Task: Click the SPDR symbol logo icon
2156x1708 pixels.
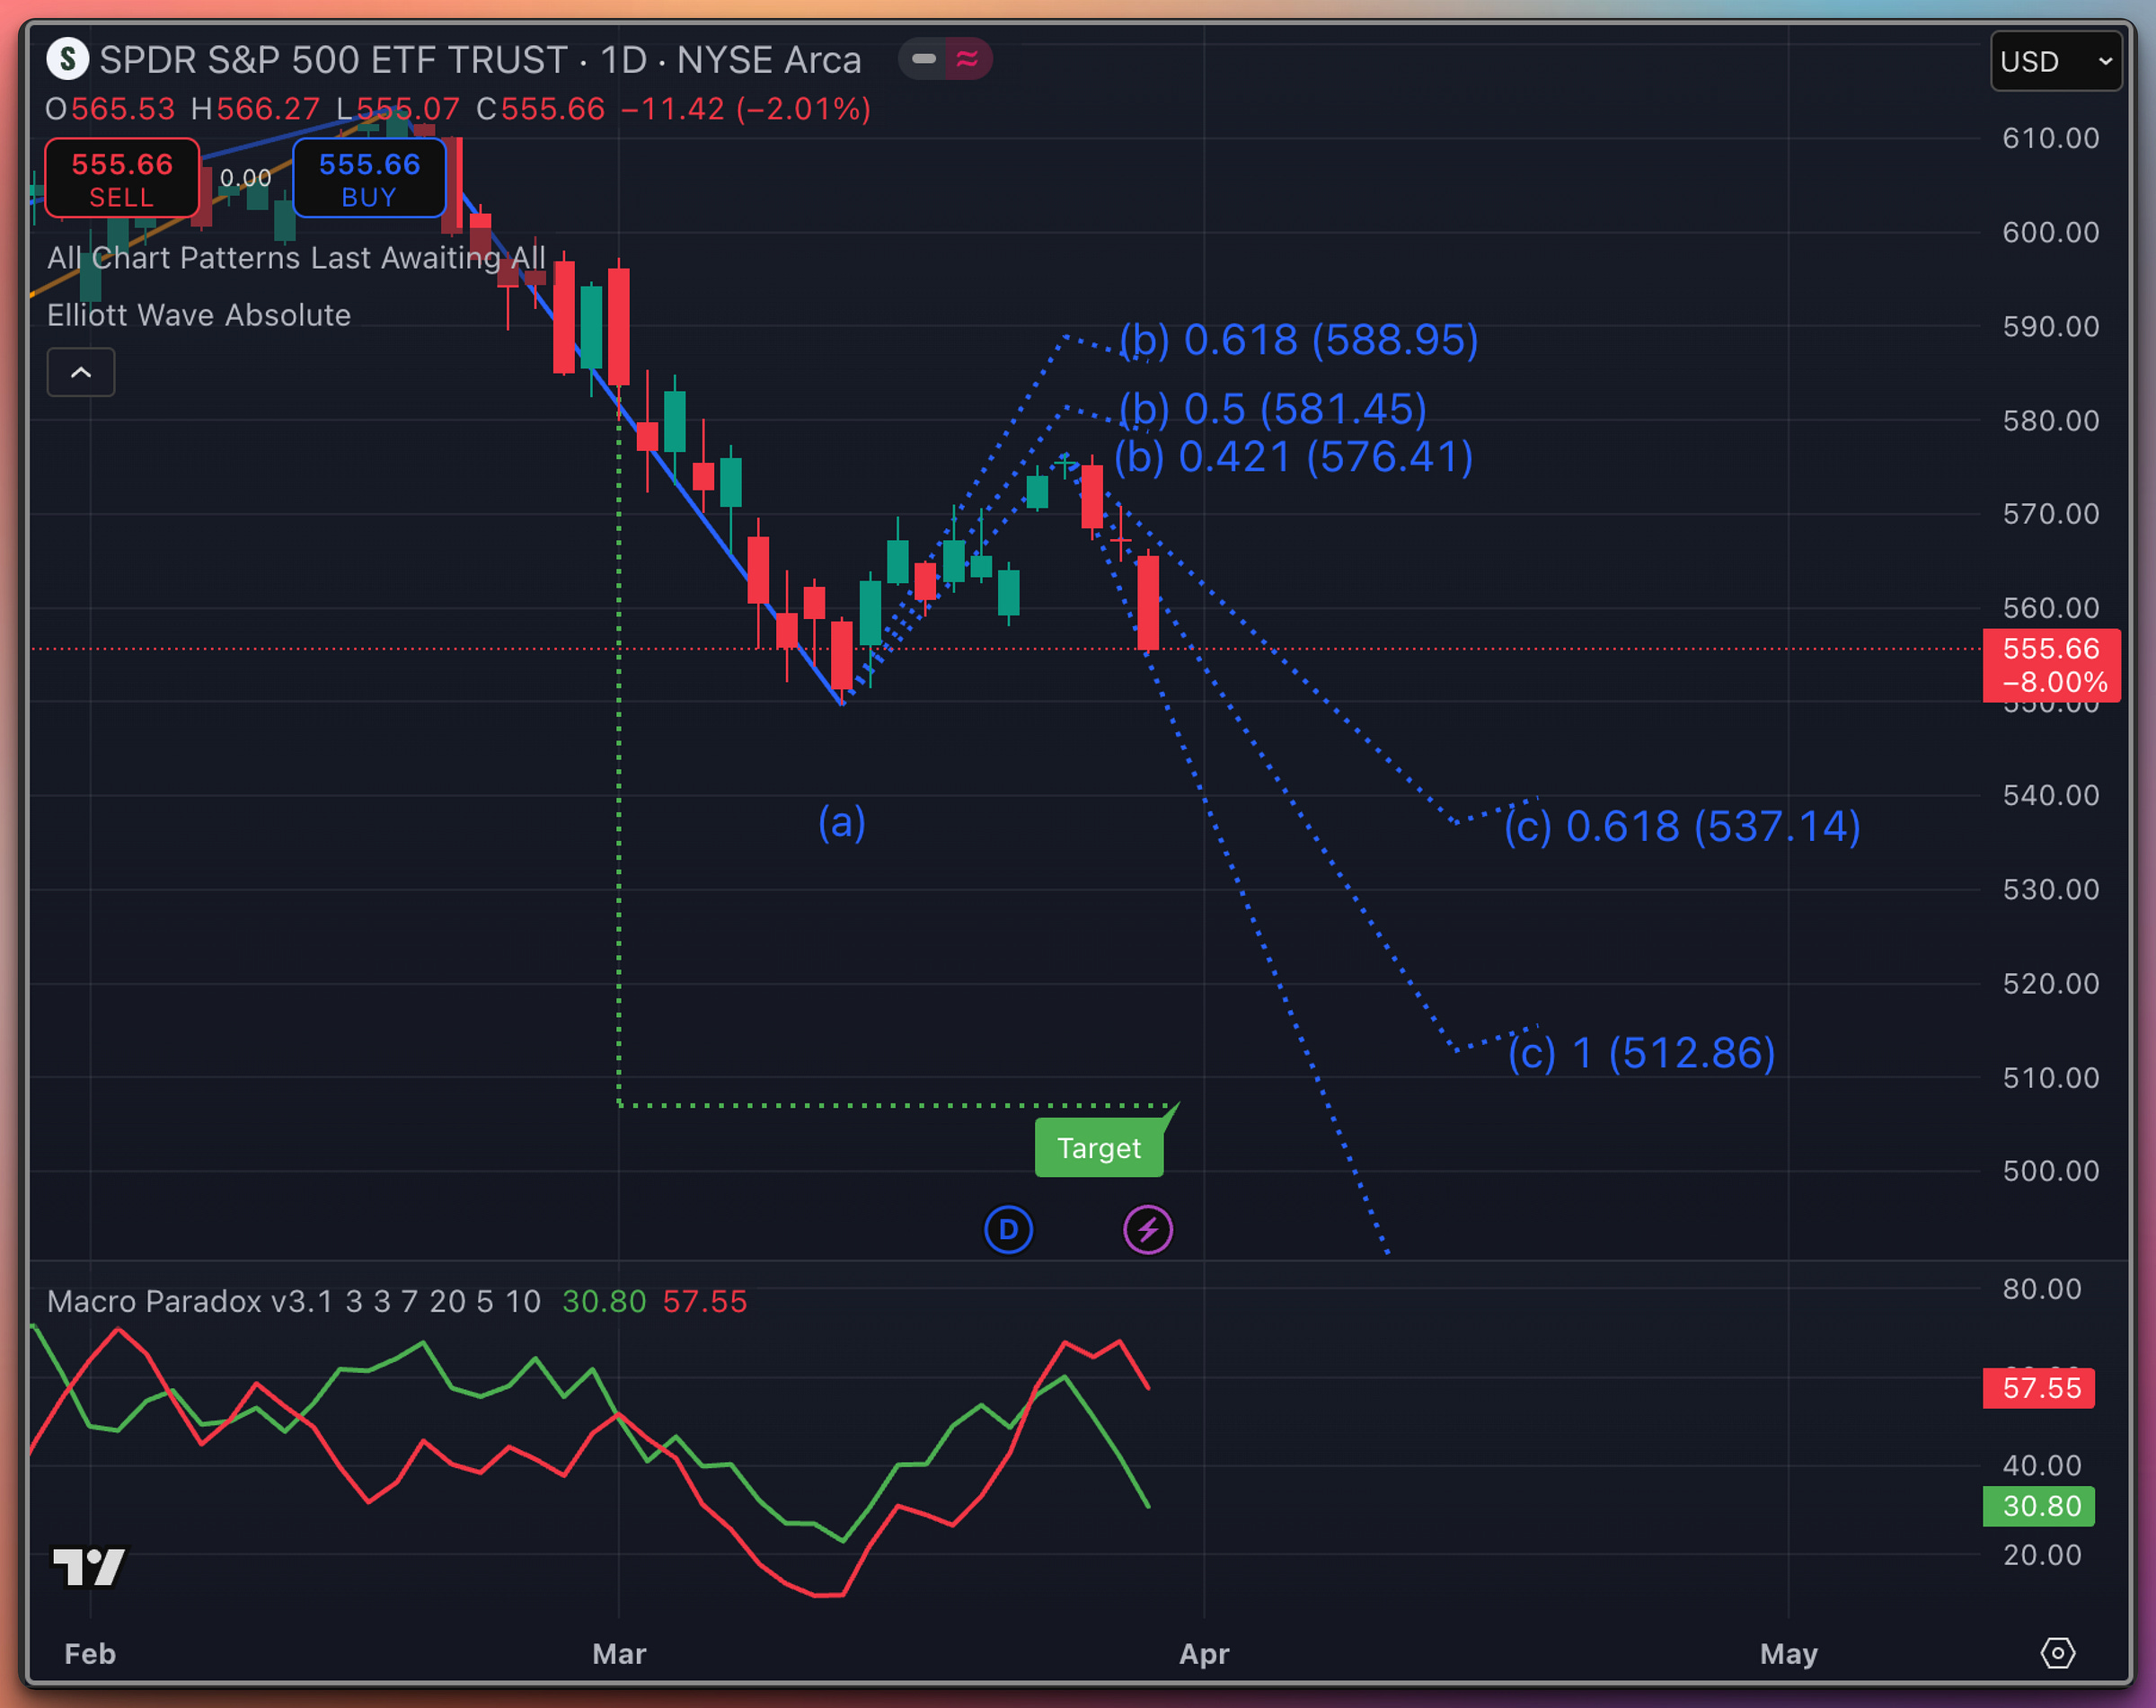Action: click(68, 59)
